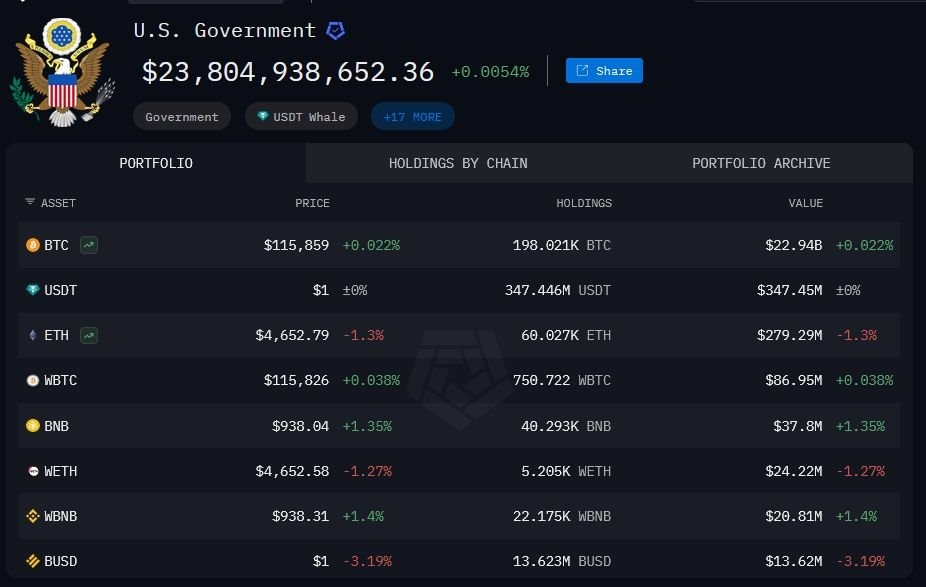Click the WBNB token icon
This screenshot has width=926, height=587.
coord(33,516)
